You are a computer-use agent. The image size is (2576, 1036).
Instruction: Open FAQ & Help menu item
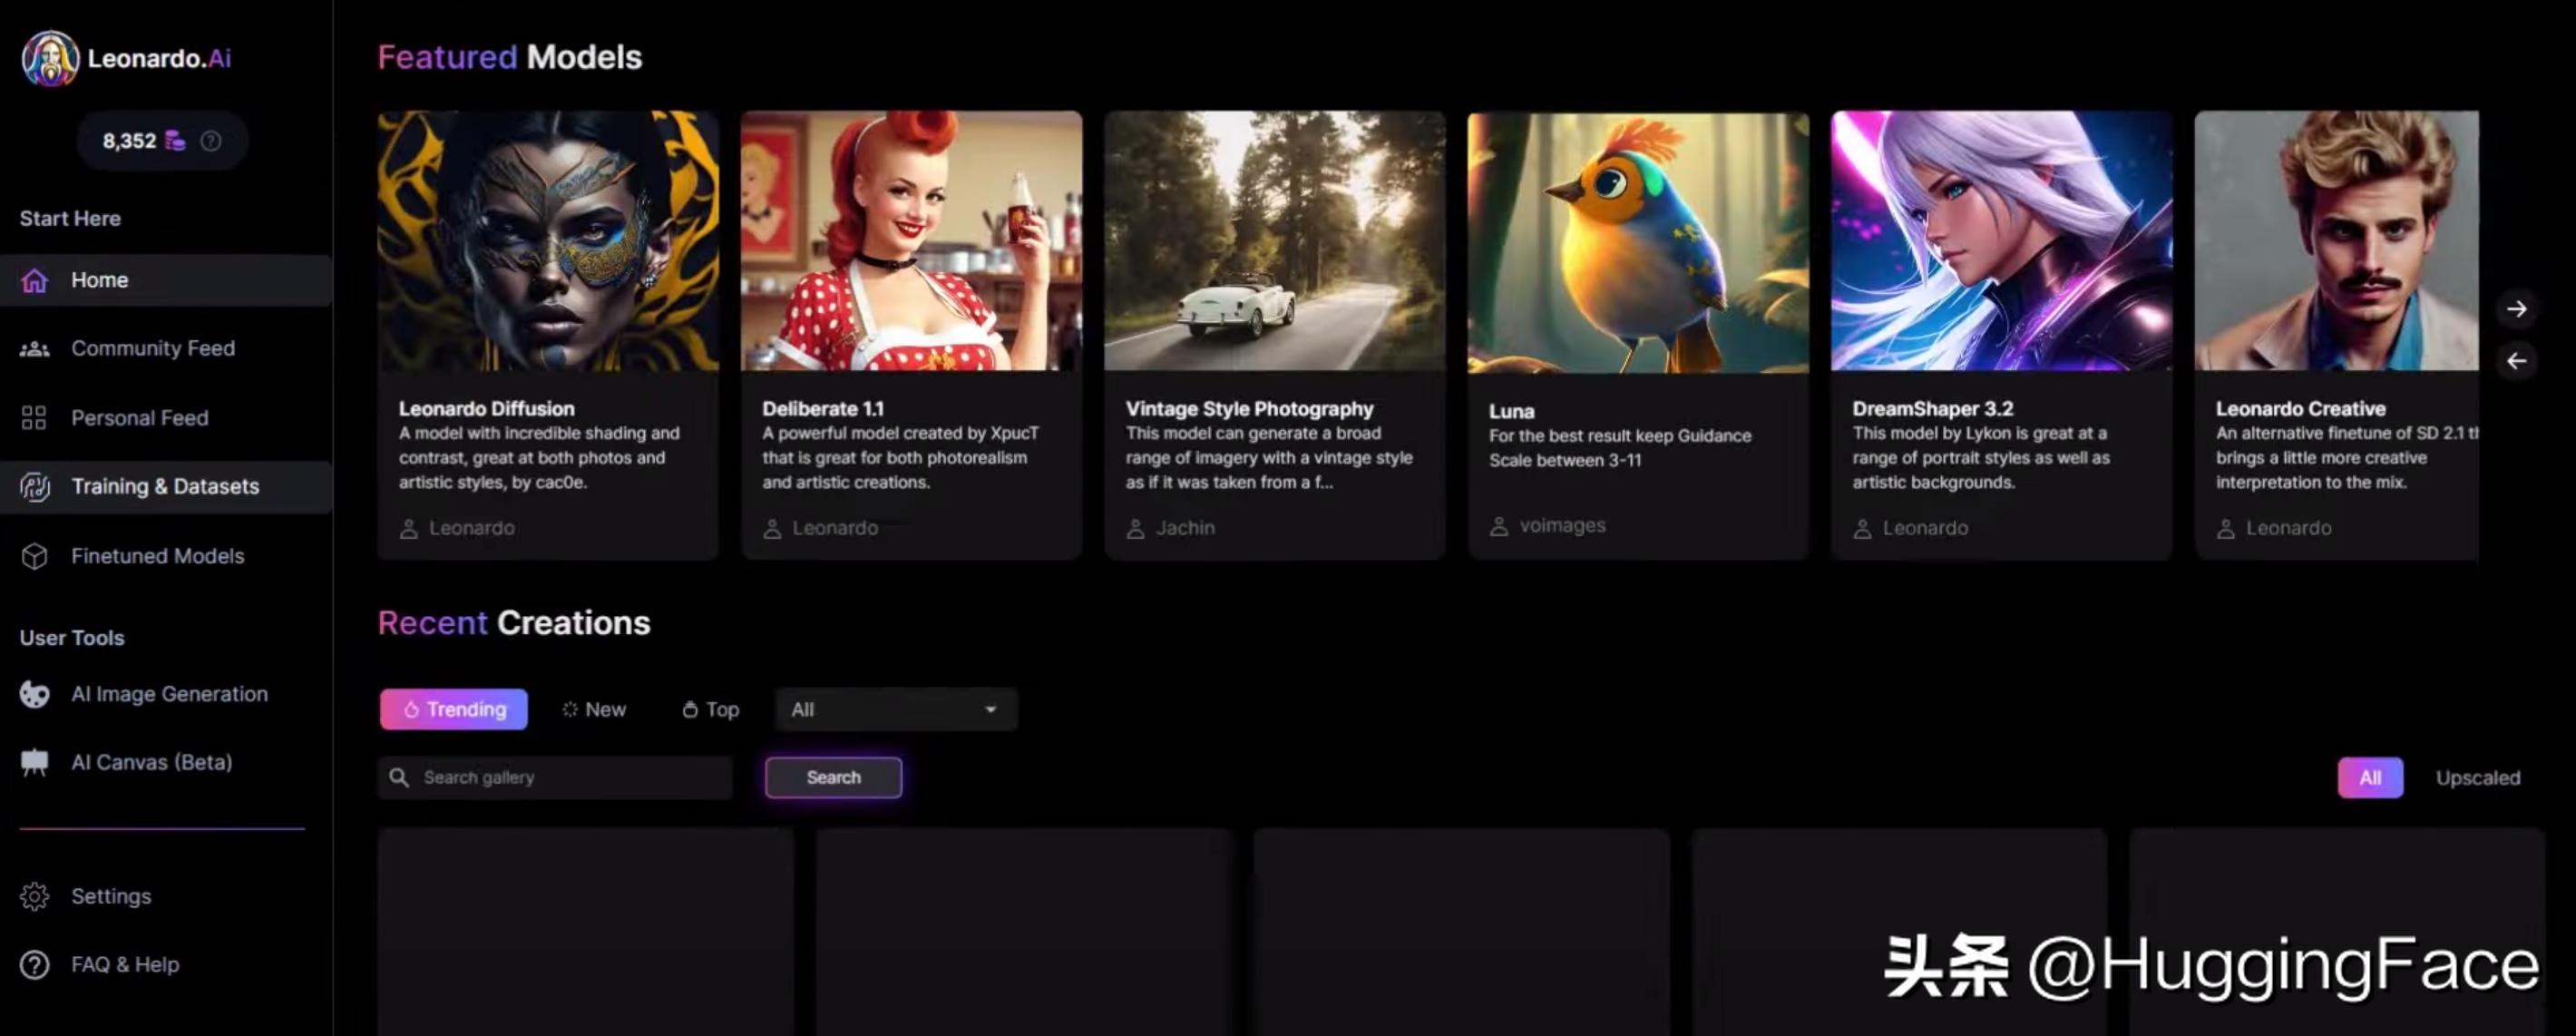coord(123,963)
